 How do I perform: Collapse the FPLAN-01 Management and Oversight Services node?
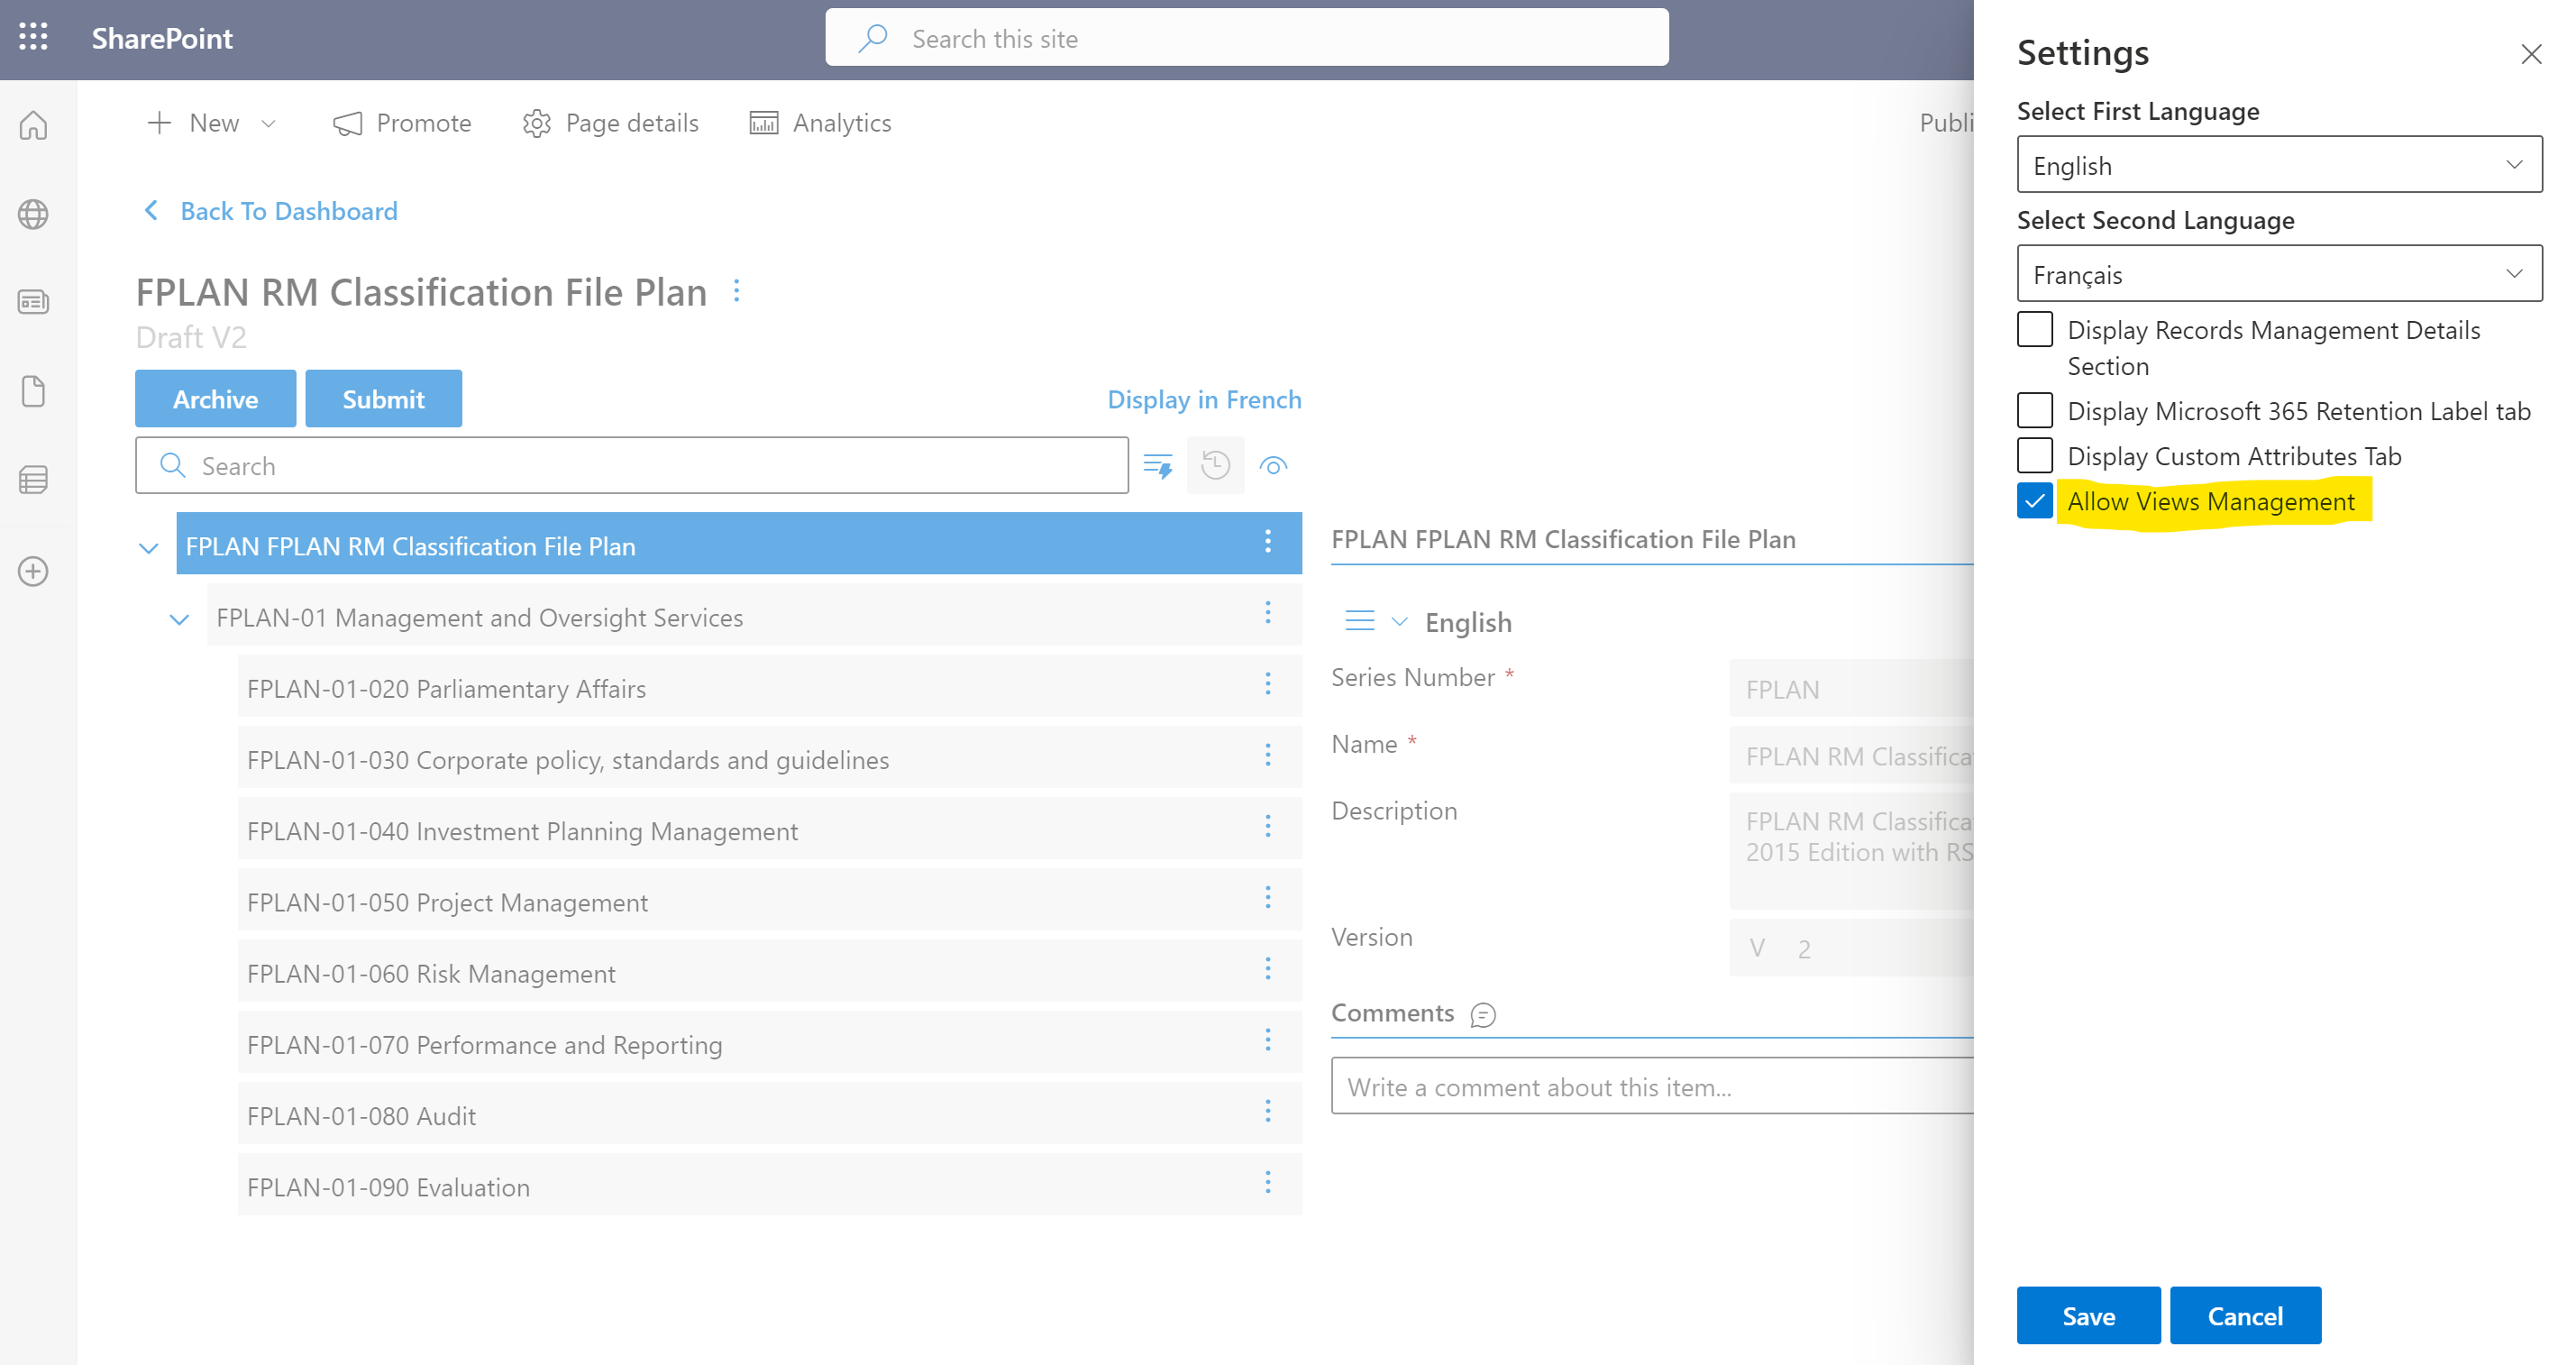179,619
